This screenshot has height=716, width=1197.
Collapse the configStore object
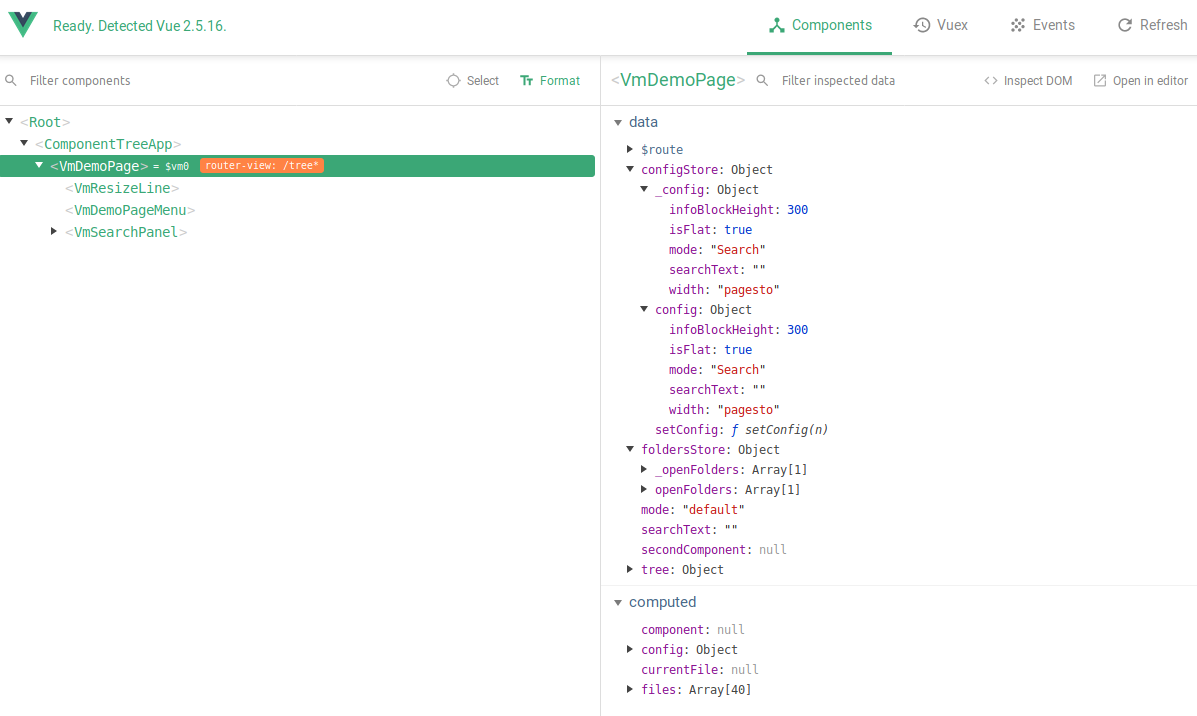pos(630,169)
